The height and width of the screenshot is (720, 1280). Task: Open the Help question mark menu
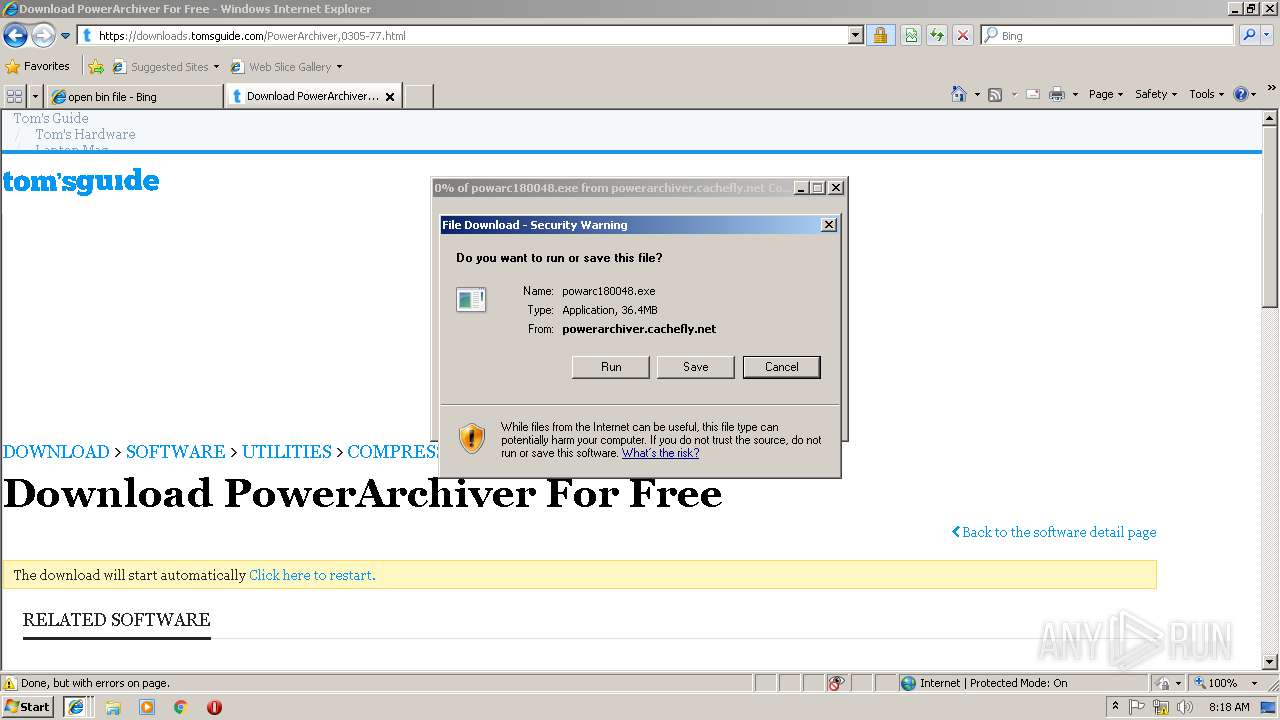pos(1245,94)
